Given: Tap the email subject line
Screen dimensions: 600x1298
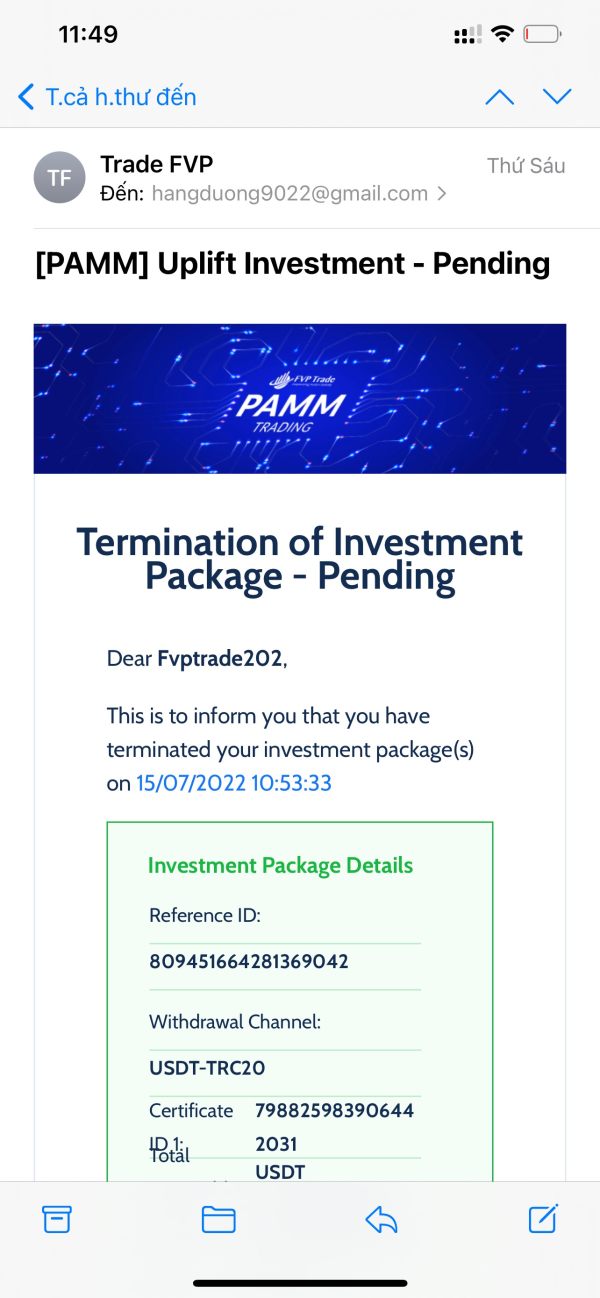Looking at the screenshot, I should [x=292, y=264].
